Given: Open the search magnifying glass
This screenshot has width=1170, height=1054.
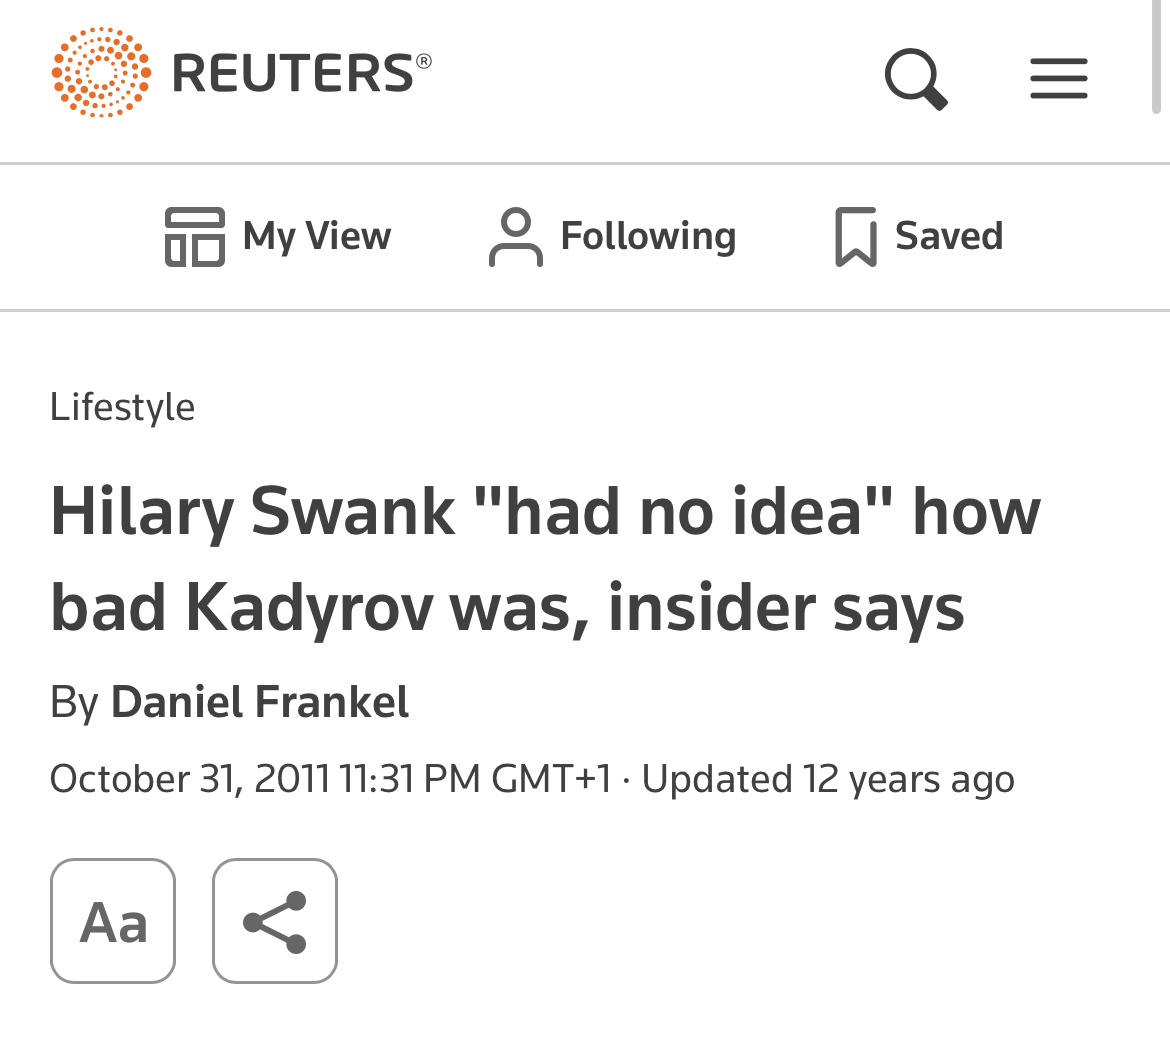Looking at the screenshot, I should (x=916, y=78).
